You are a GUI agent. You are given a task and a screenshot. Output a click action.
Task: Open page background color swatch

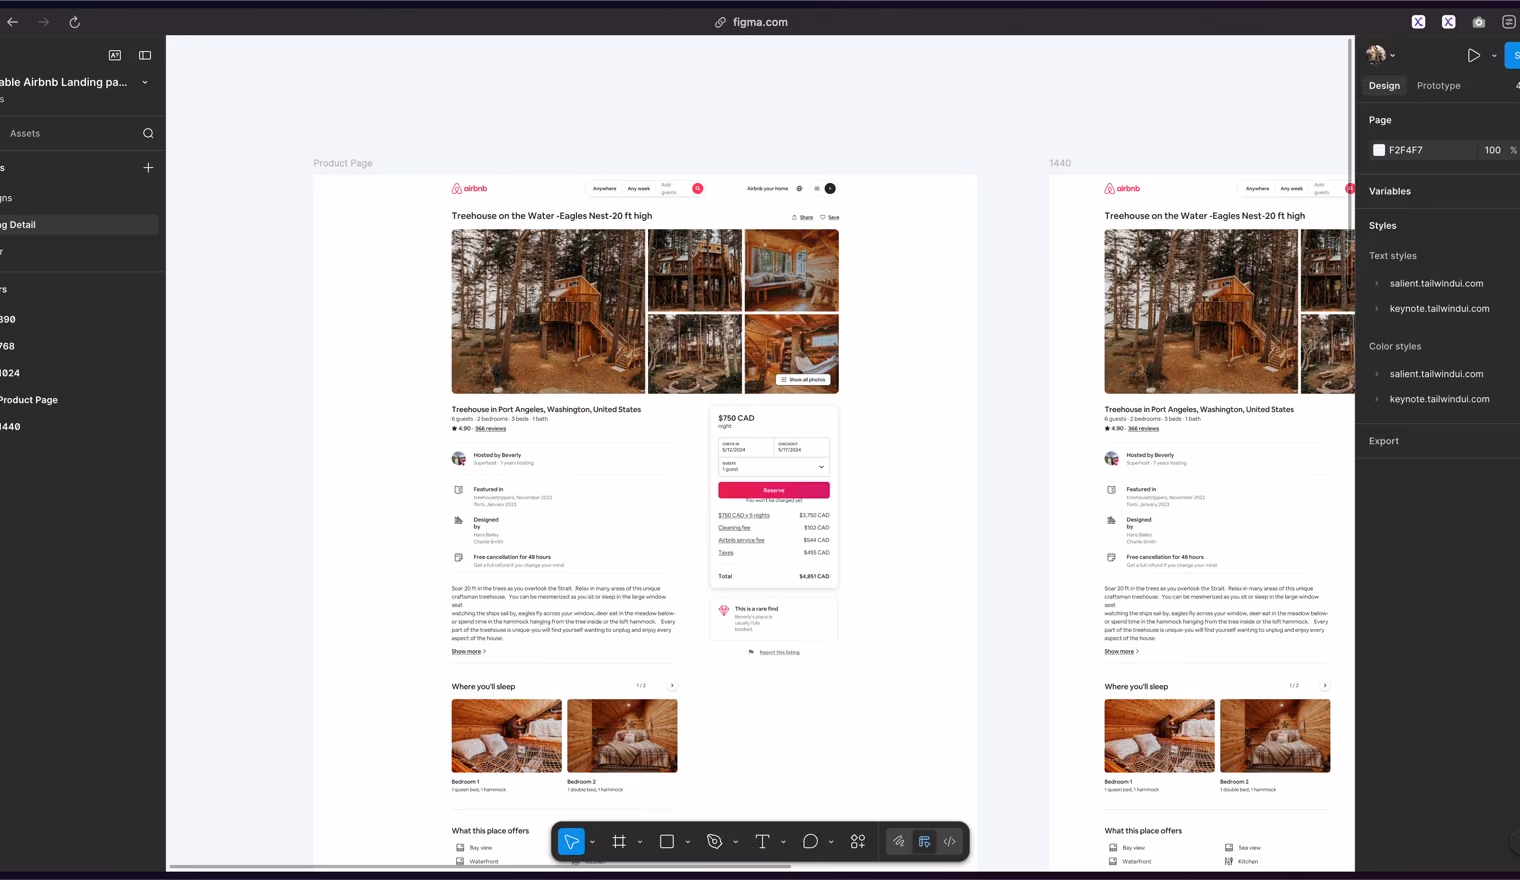pos(1379,150)
